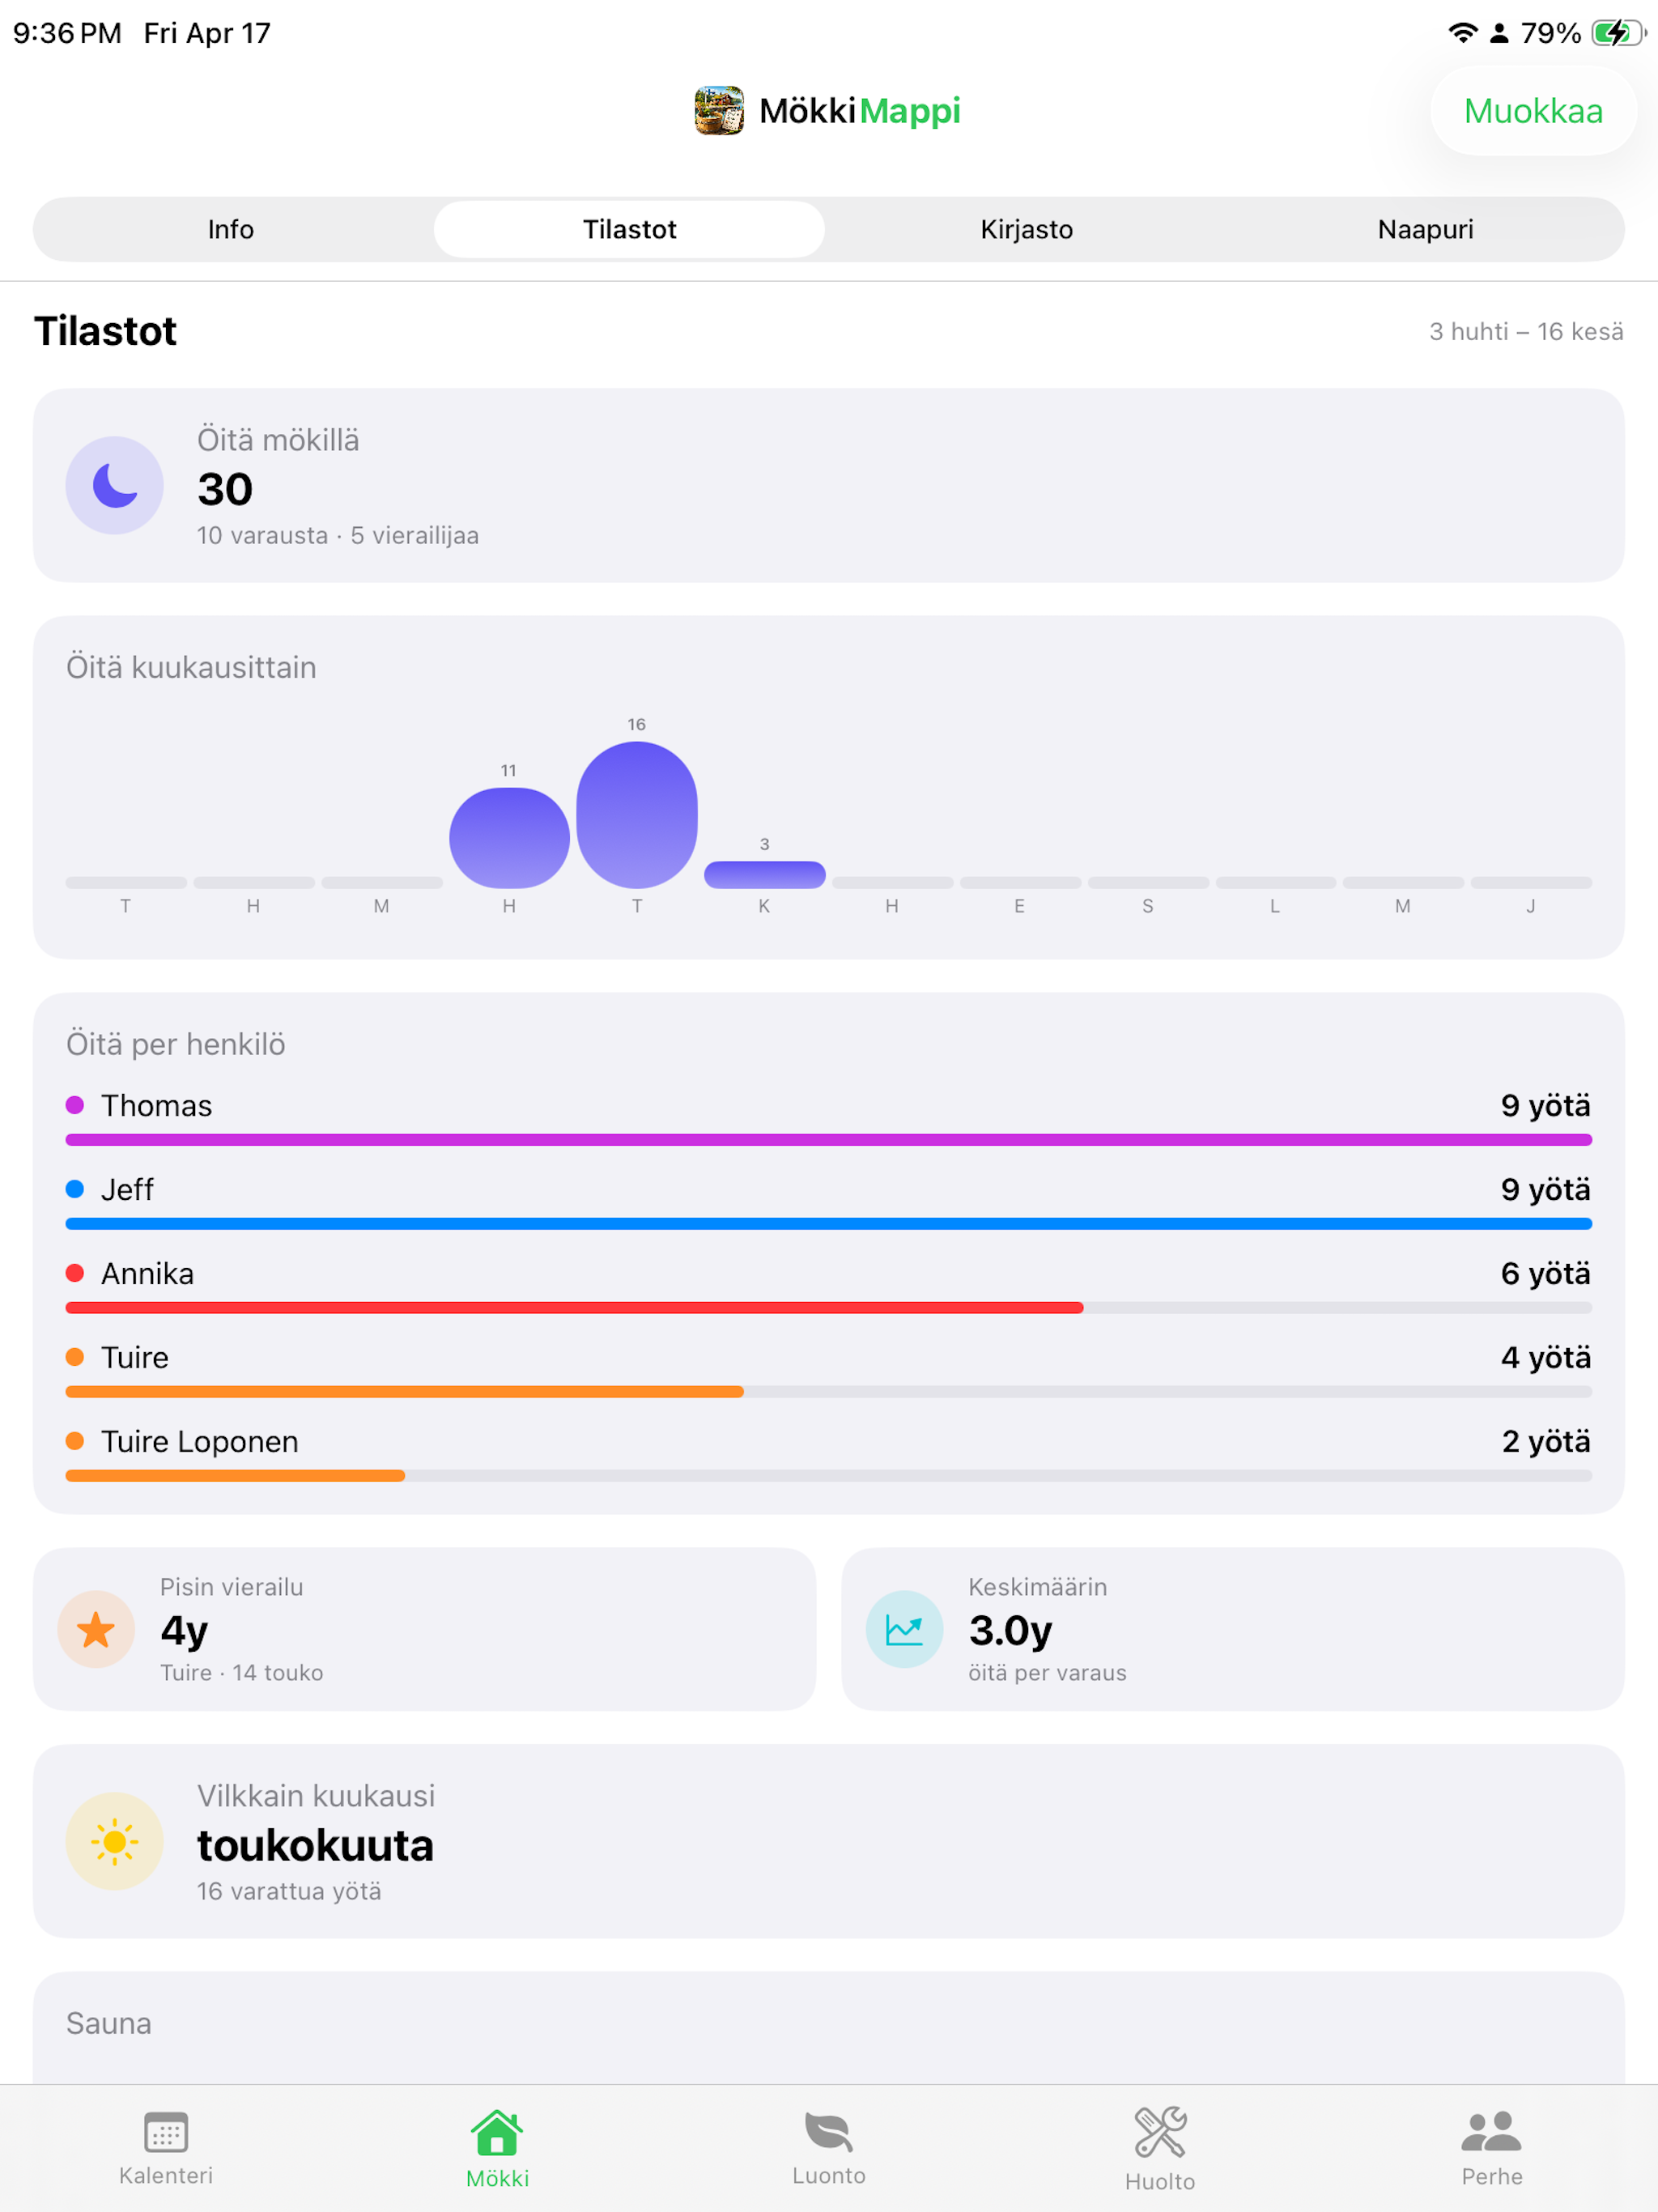The image size is (1658, 2212).
Task: Tap the May bar showing 16 nights
Action: (x=637, y=814)
